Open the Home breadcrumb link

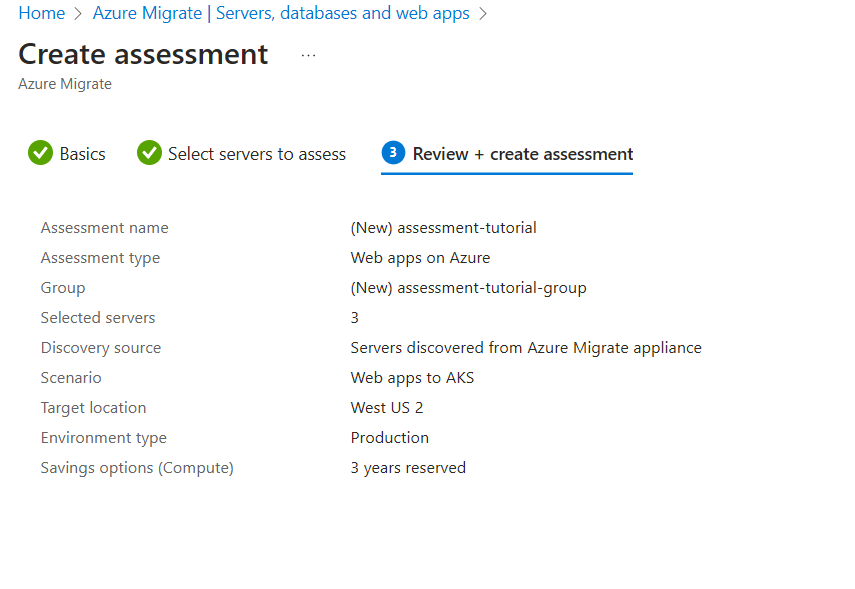tap(41, 13)
